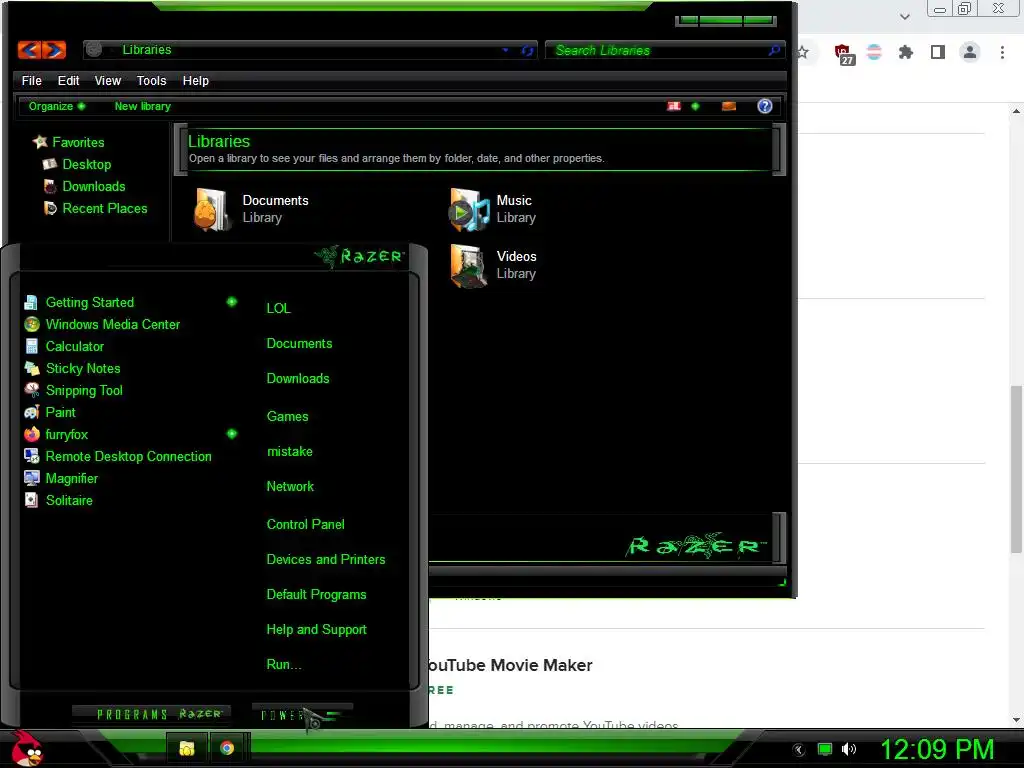Click the Angry Bird Start button

pos(26,748)
